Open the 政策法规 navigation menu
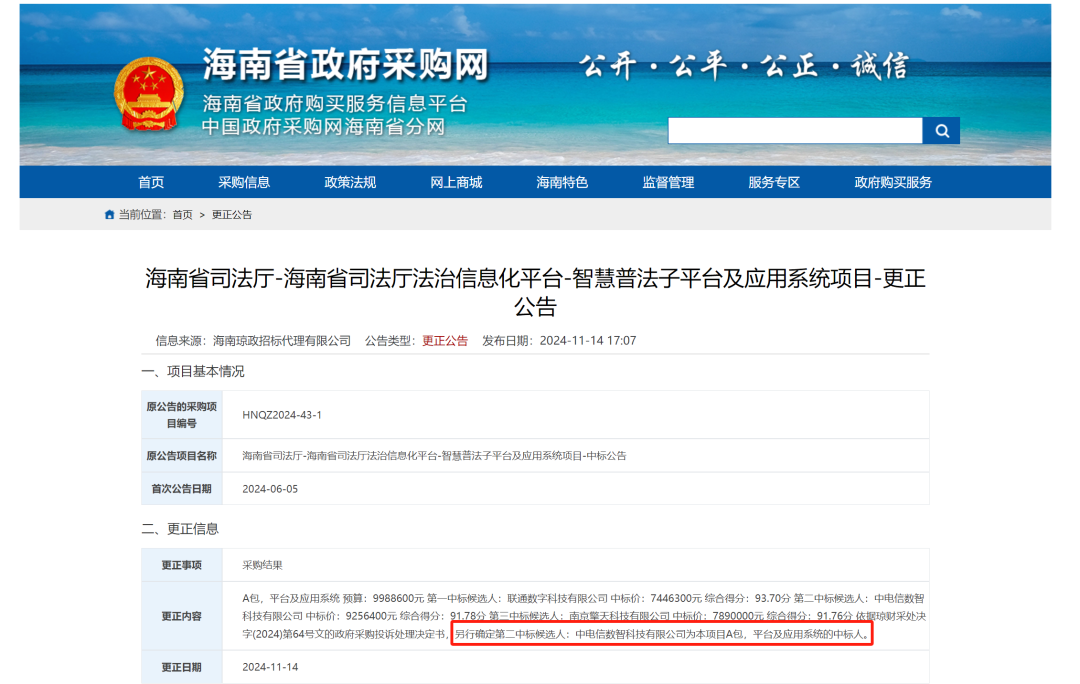The height and width of the screenshot is (684, 1080). 350,183
